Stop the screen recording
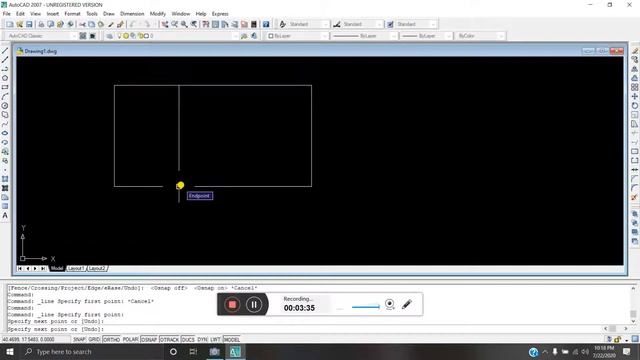Screen dimensions: 640x360 click(x=232, y=304)
